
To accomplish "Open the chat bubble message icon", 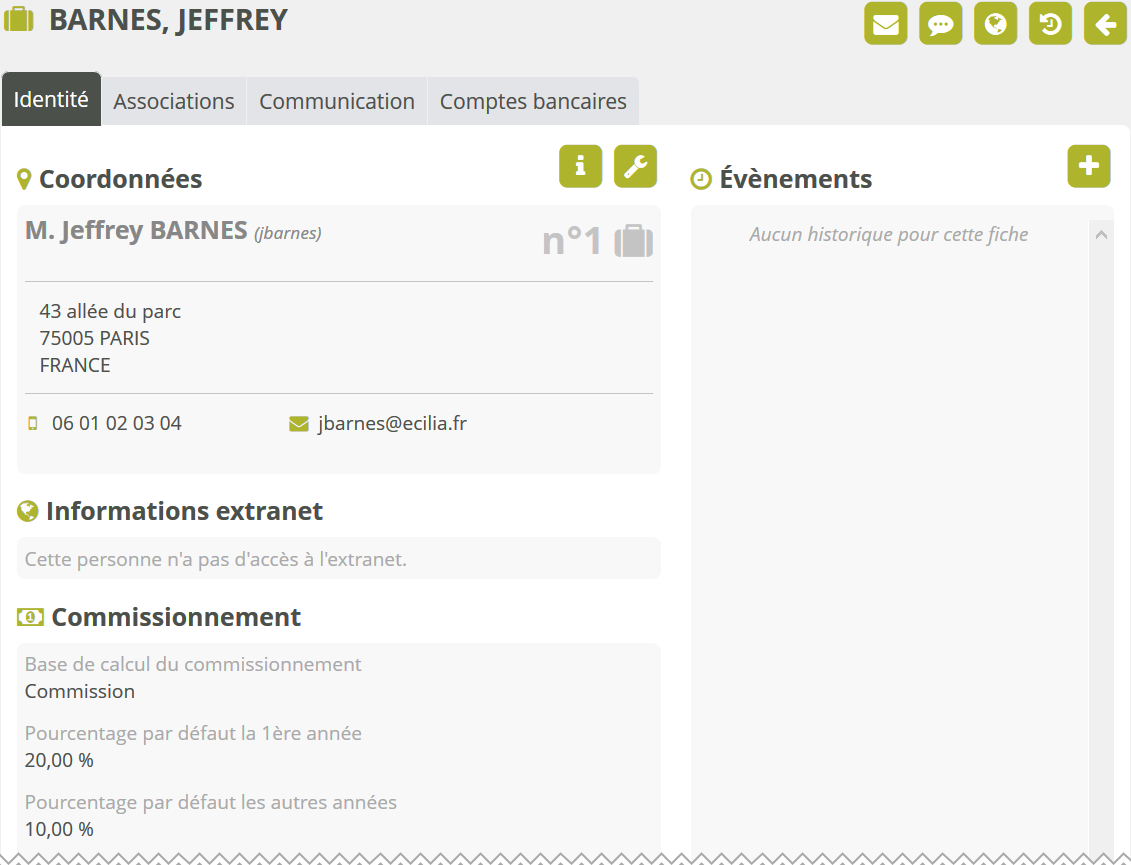I will pyautogui.click(x=940, y=25).
